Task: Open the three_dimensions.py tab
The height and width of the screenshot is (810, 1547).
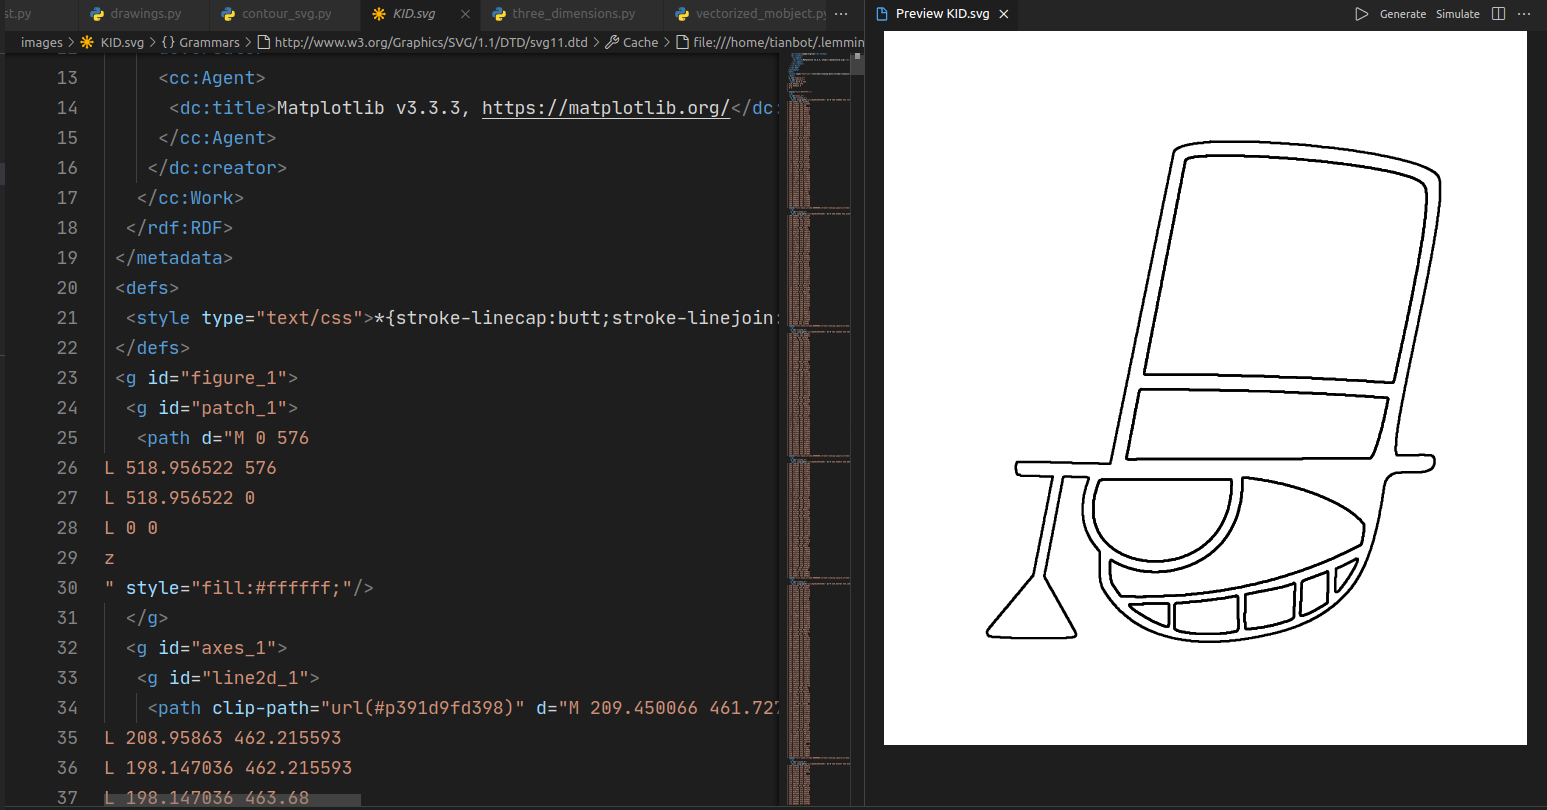Action: (x=573, y=14)
